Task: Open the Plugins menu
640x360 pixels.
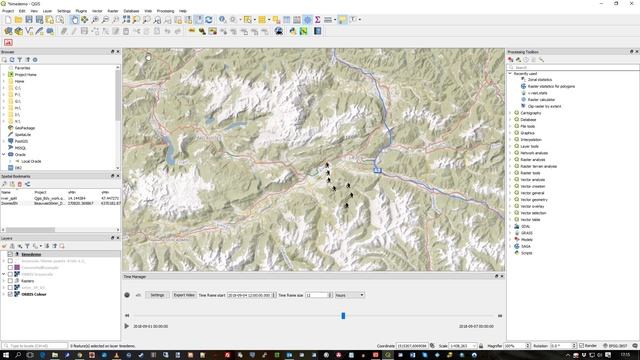Action: tap(81, 11)
